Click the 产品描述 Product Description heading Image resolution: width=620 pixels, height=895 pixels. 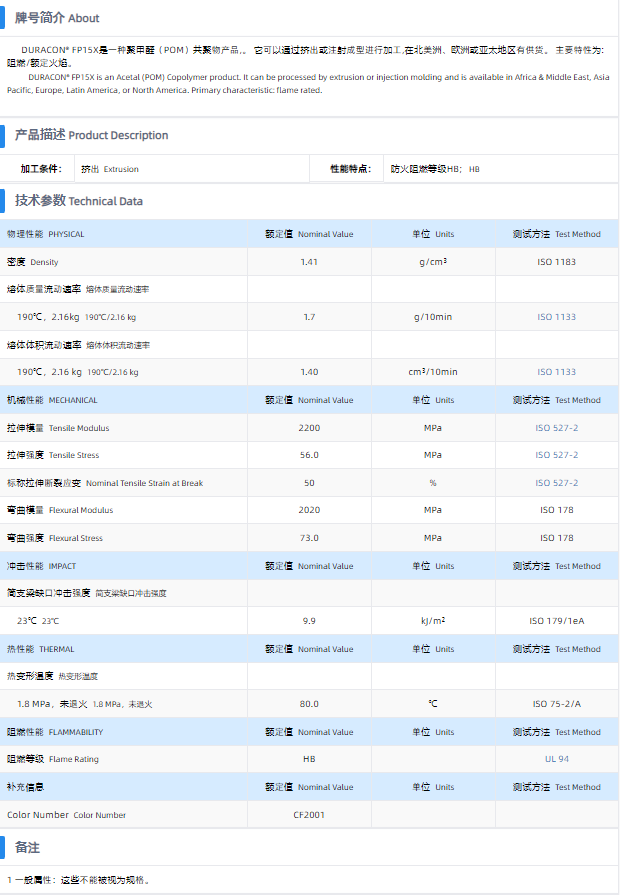click(x=91, y=135)
